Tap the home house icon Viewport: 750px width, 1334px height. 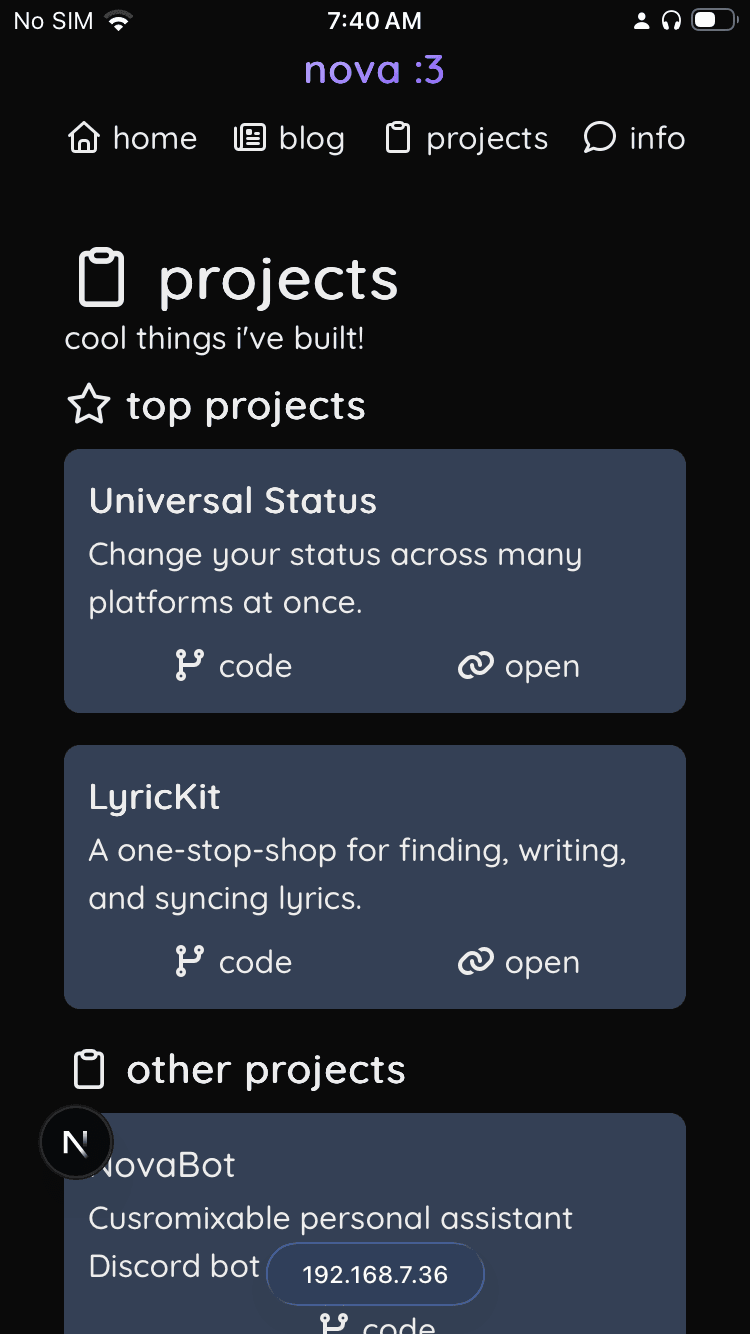tap(84, 138)
